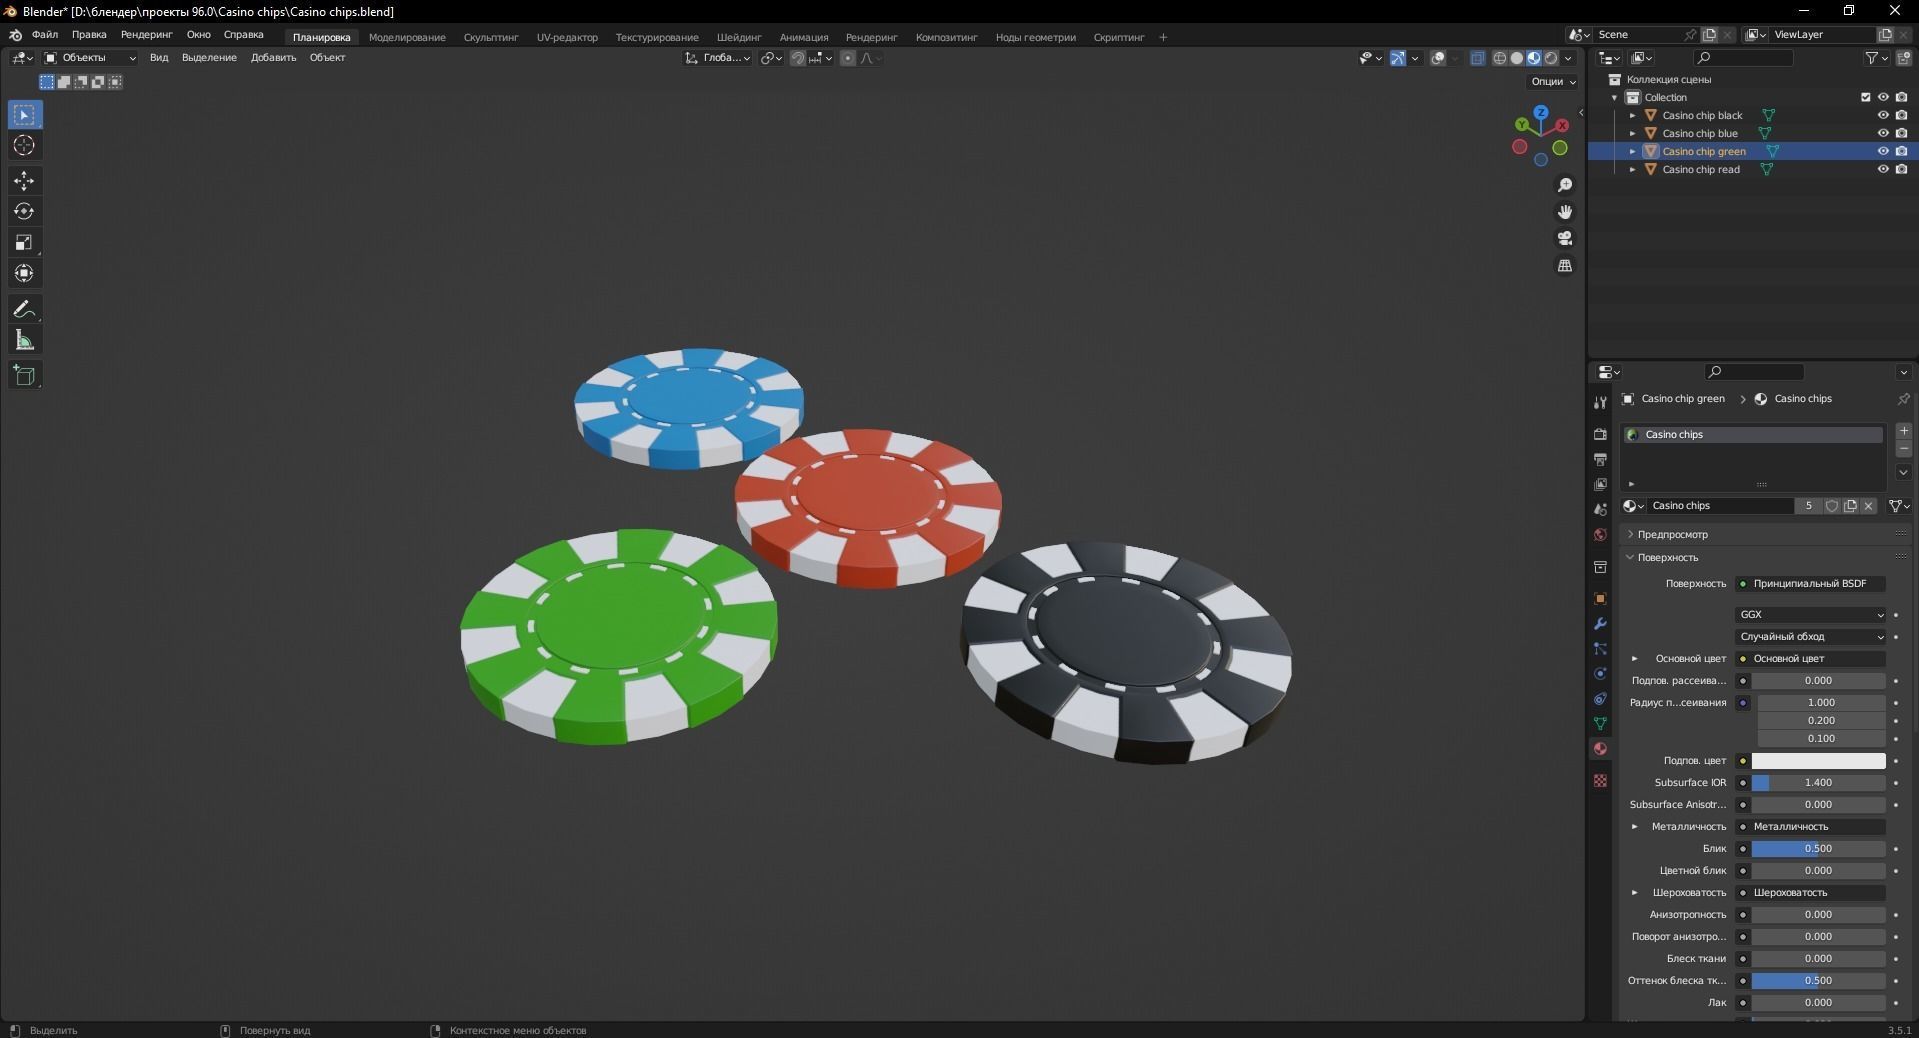This screenshot has width=1919, height=1038.
Task: Switch to Моделирование workspace tab
Action: click(407, 37)
